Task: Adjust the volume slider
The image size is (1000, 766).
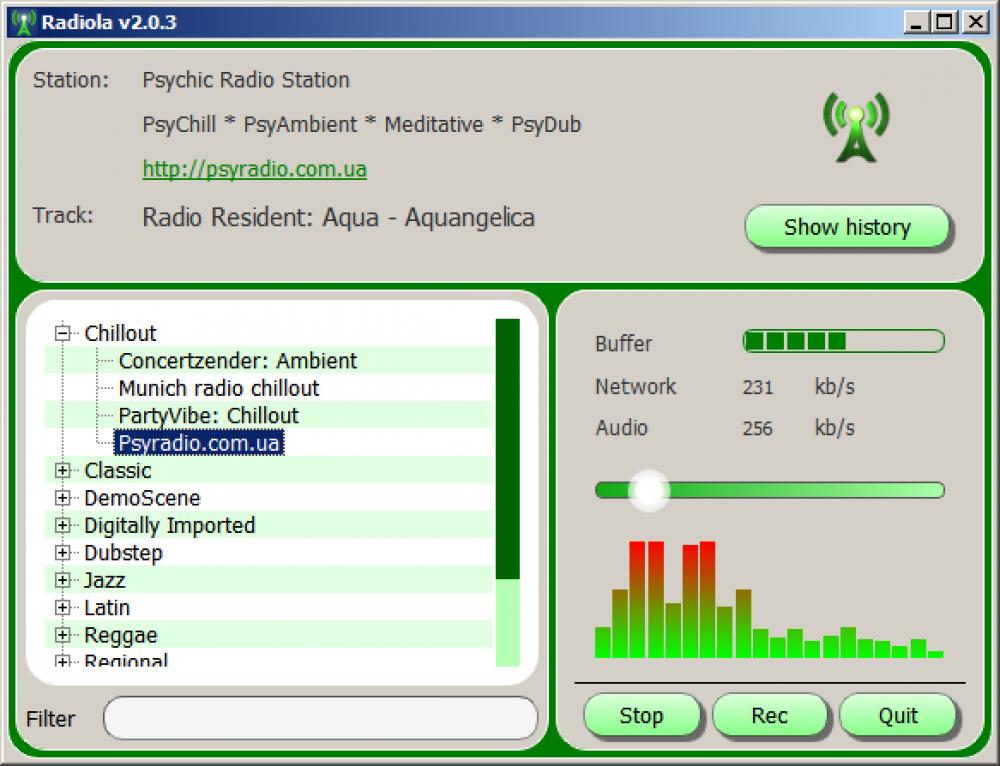Action: [650, 490]
